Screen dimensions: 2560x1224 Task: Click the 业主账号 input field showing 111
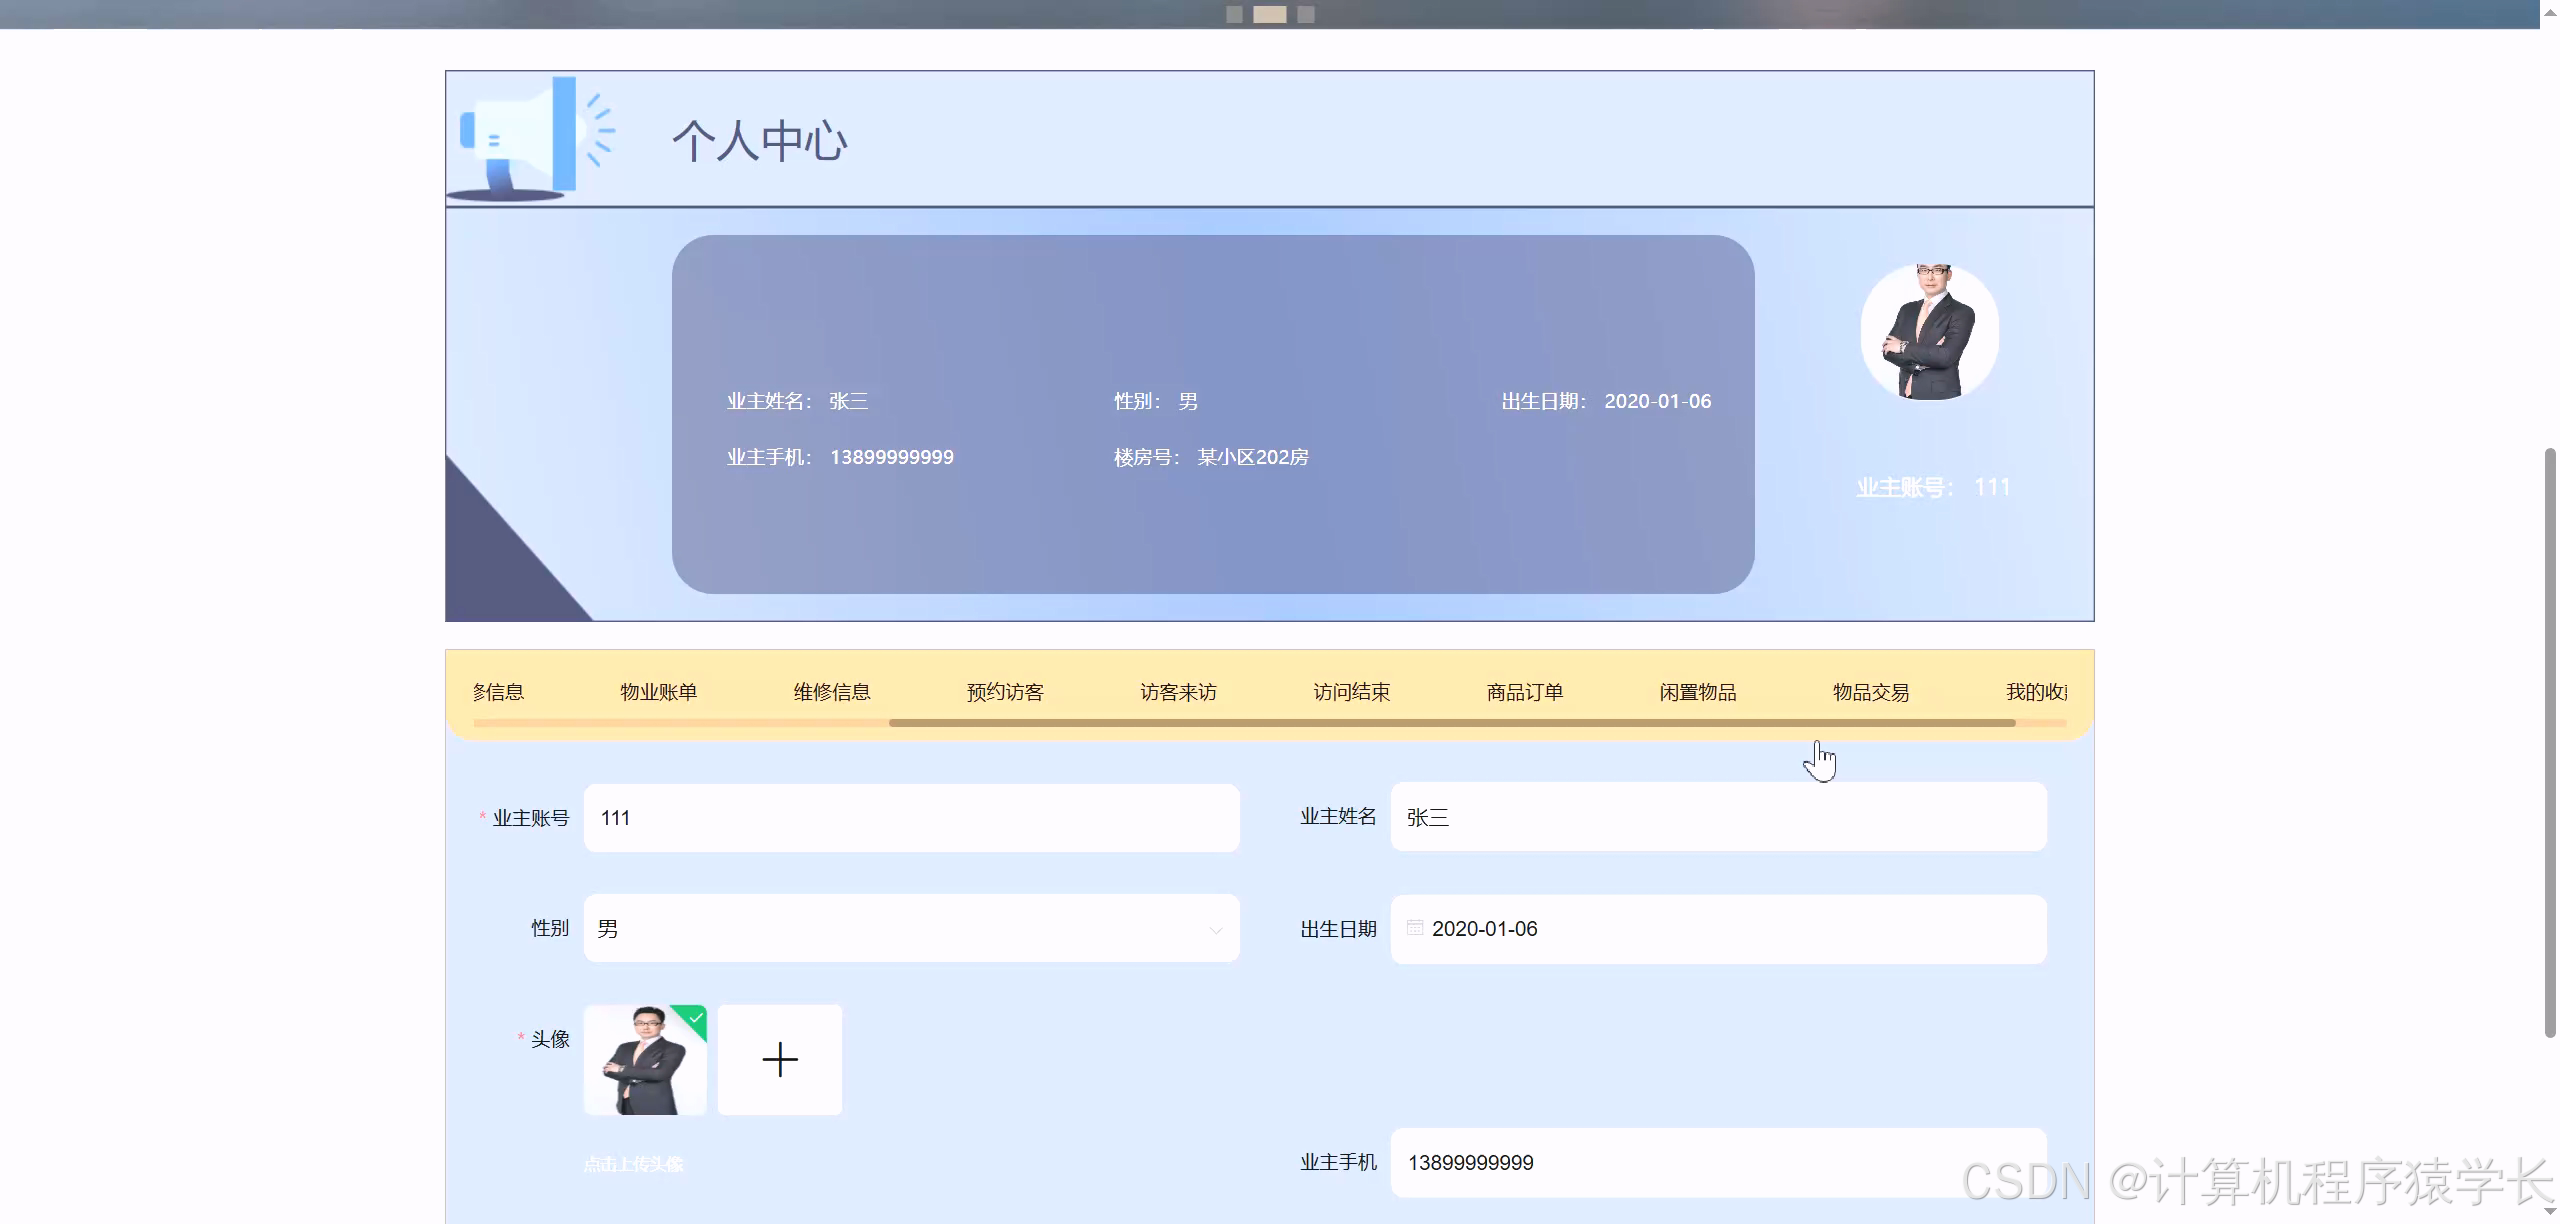[911, 817]
